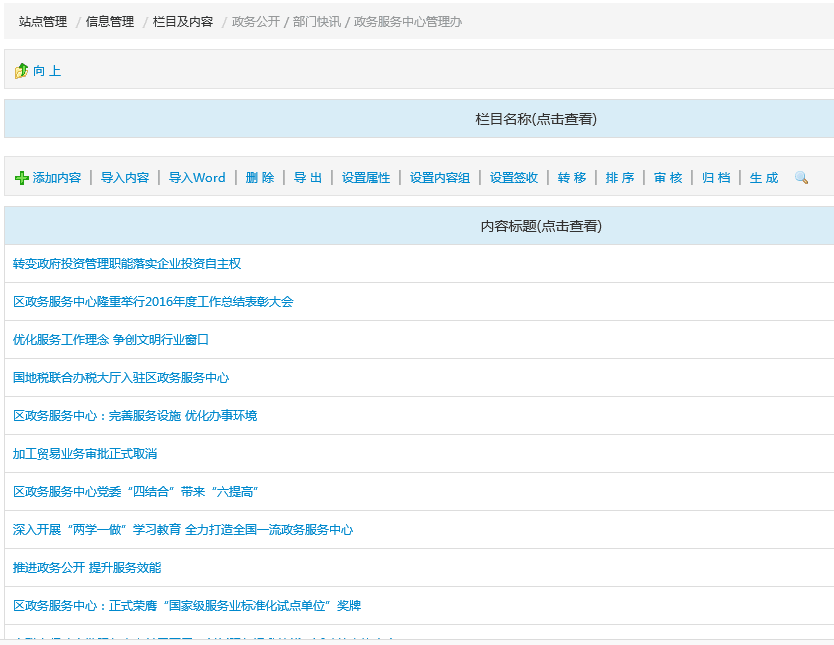Click 导入内容 in the toolbar

click(125, 178)
